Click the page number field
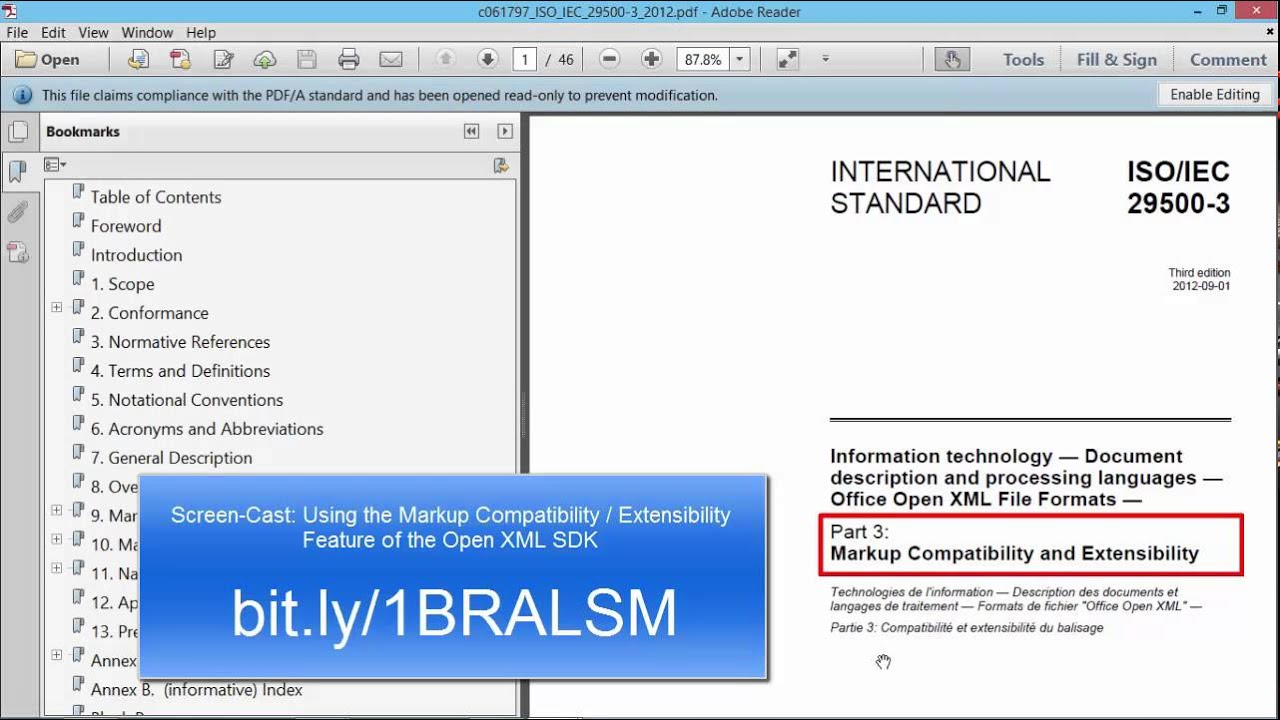 point(525,60)
